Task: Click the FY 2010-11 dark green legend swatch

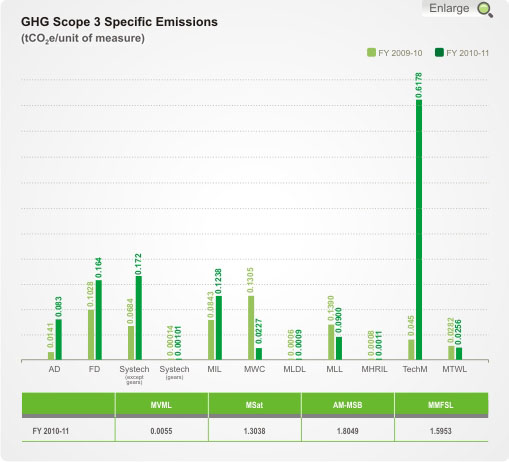Action: 439,53
